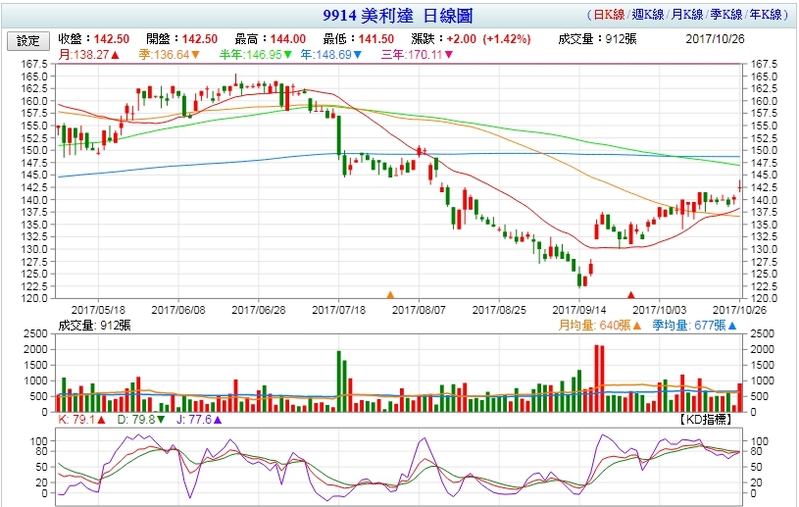Click the orange triangle marker under the price chart

tap(390, 295)
